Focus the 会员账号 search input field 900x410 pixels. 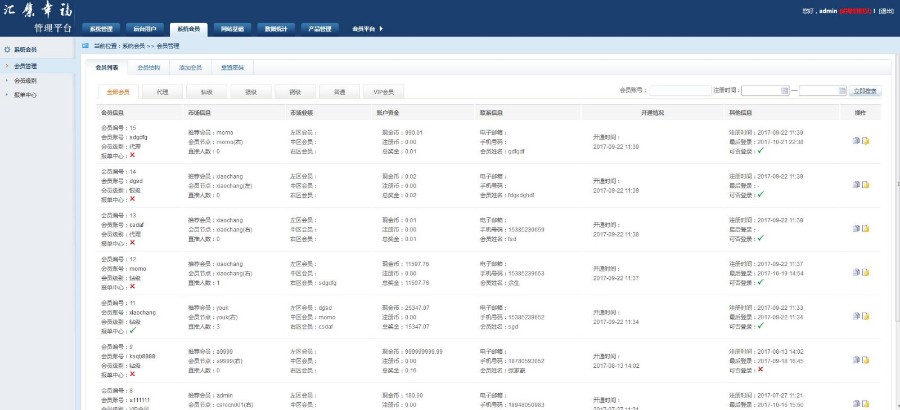[x=680, y=91]
